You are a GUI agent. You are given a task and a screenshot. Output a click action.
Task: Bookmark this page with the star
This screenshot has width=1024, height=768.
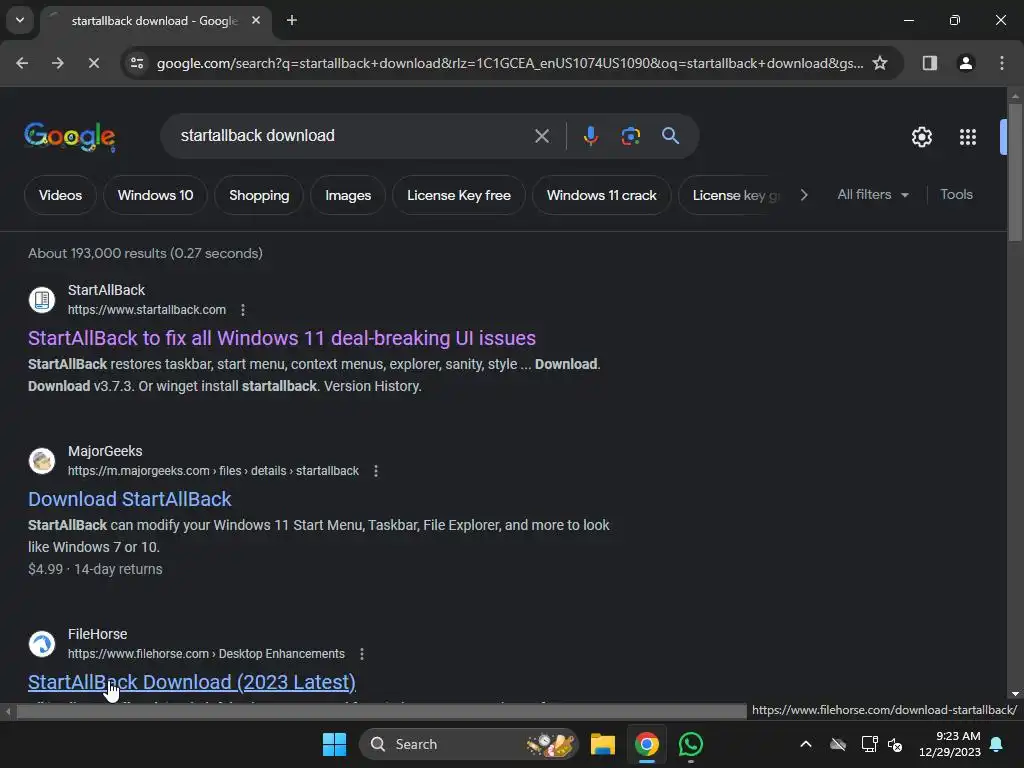tap(880, 63)
